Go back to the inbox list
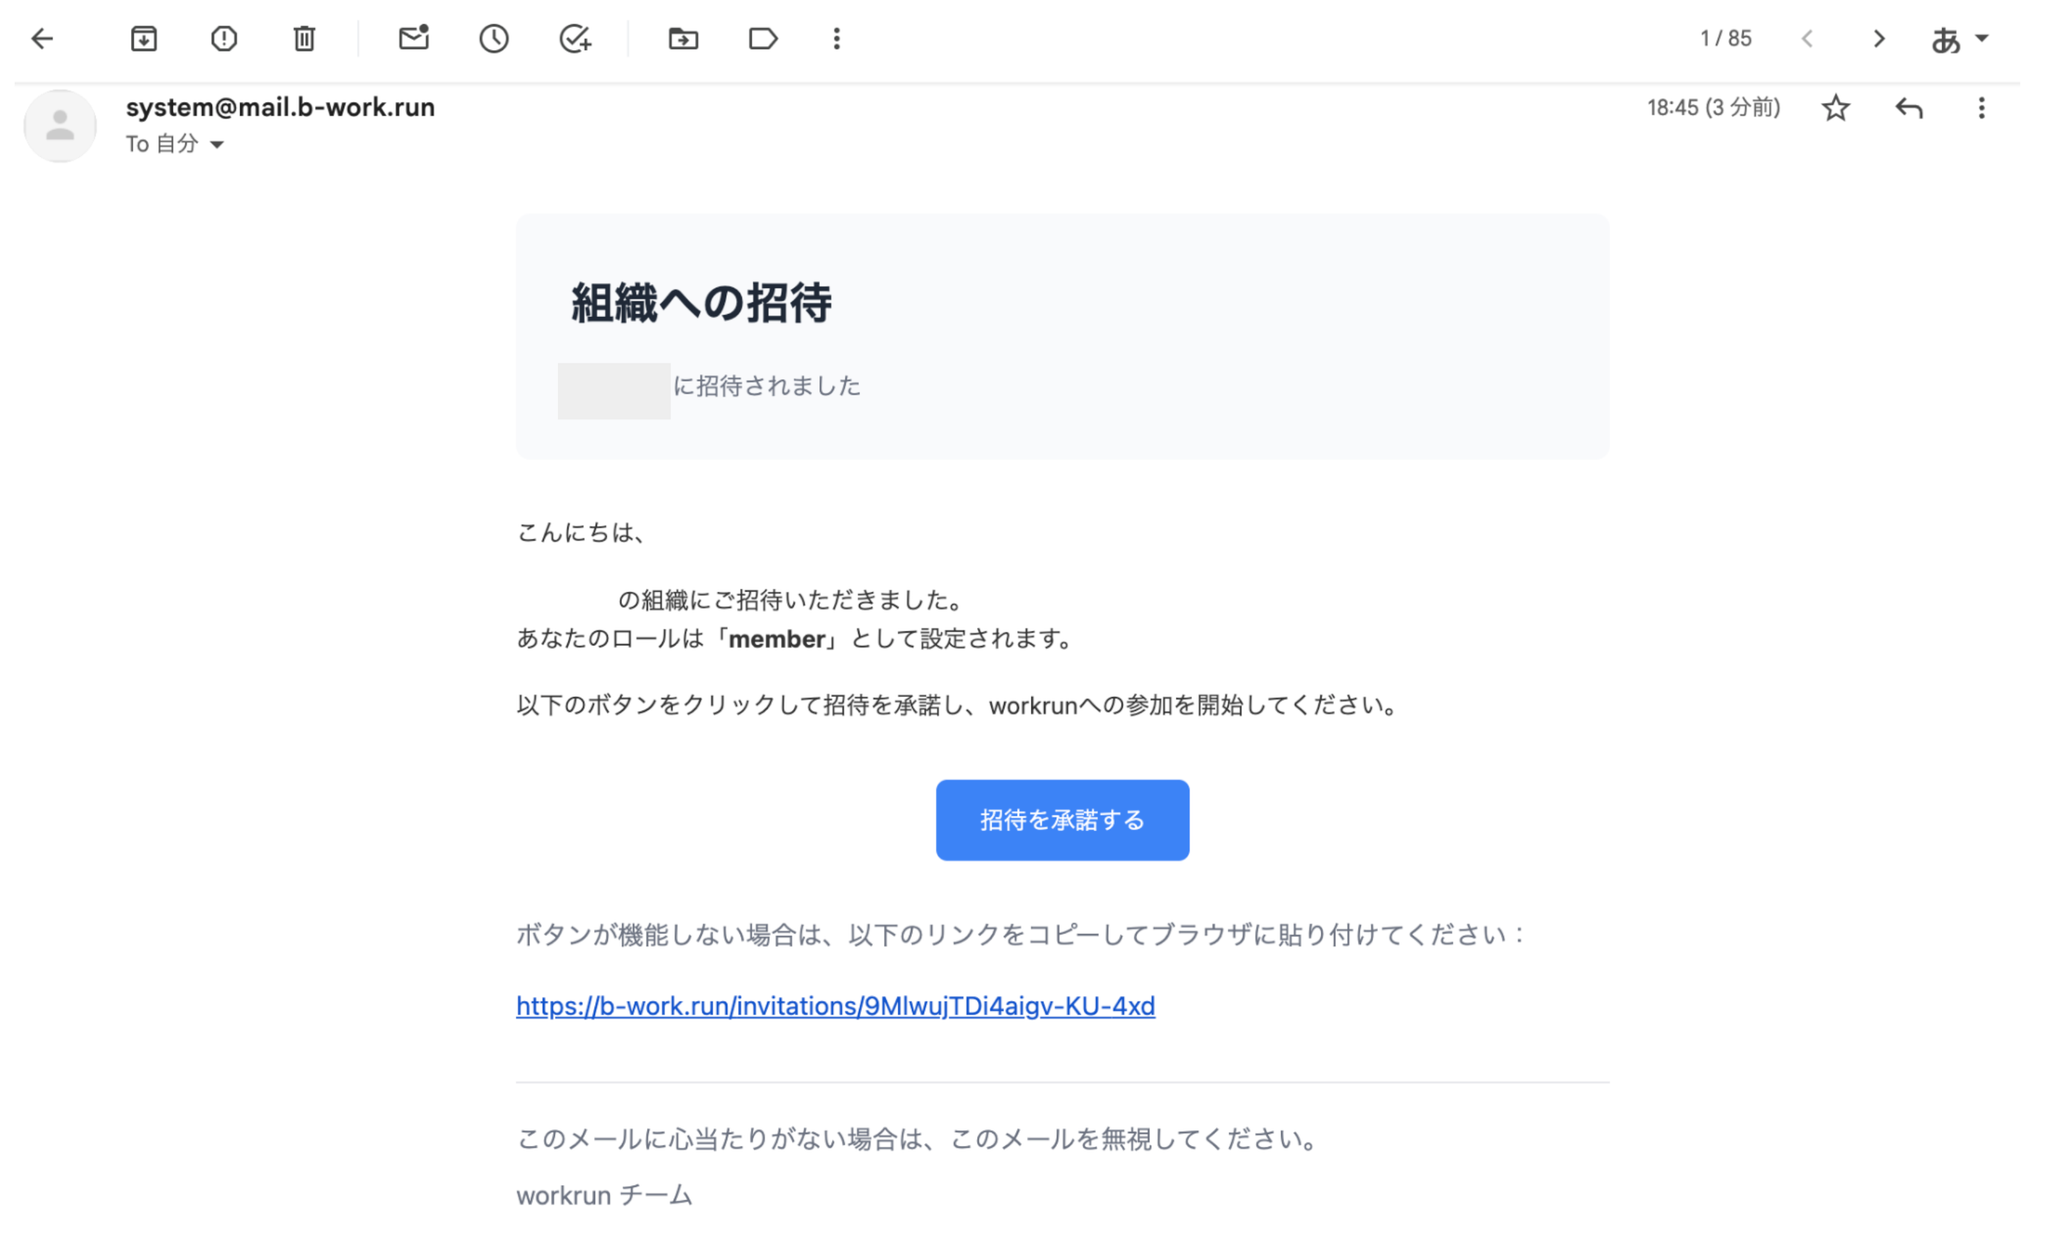Image resolution: width=2048 pixels, height=1248 pixels. point(42,39)
